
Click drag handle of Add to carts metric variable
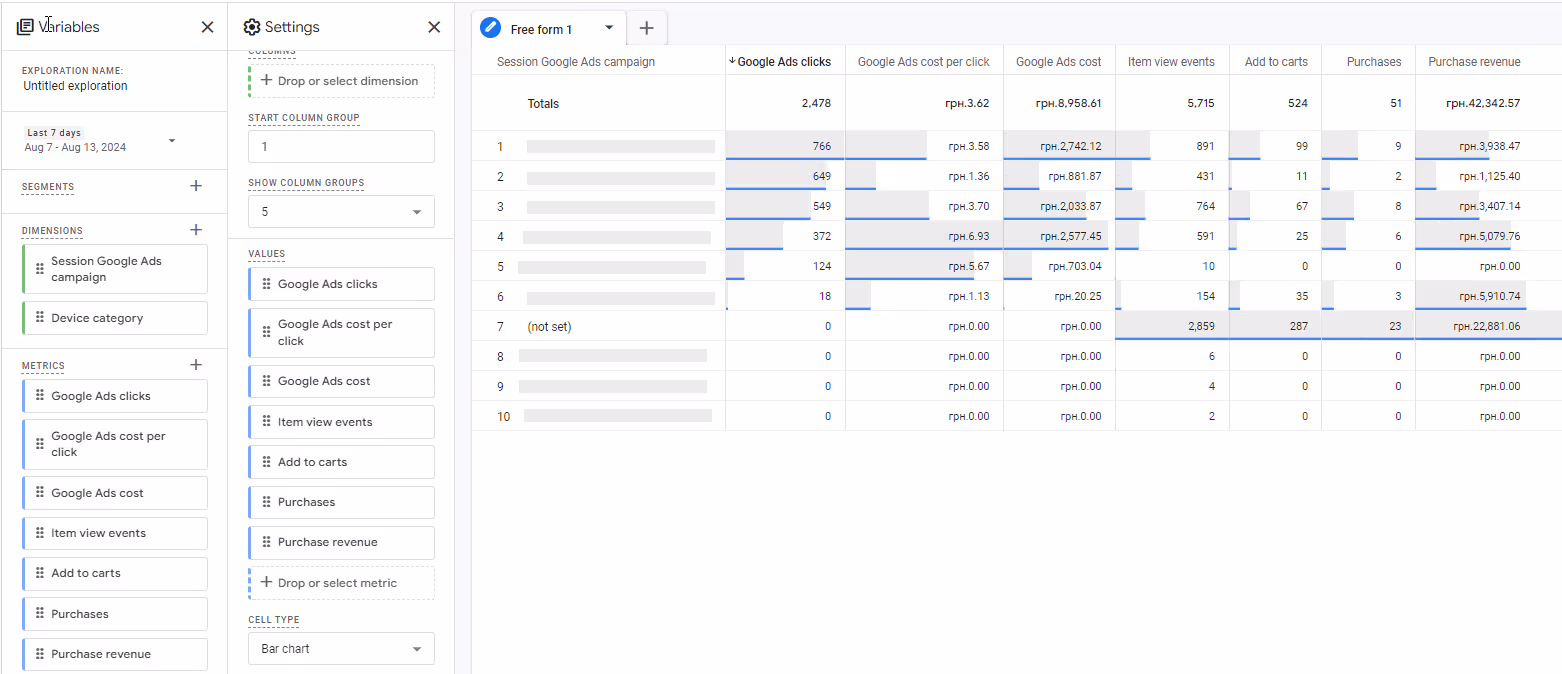point(40,573)
